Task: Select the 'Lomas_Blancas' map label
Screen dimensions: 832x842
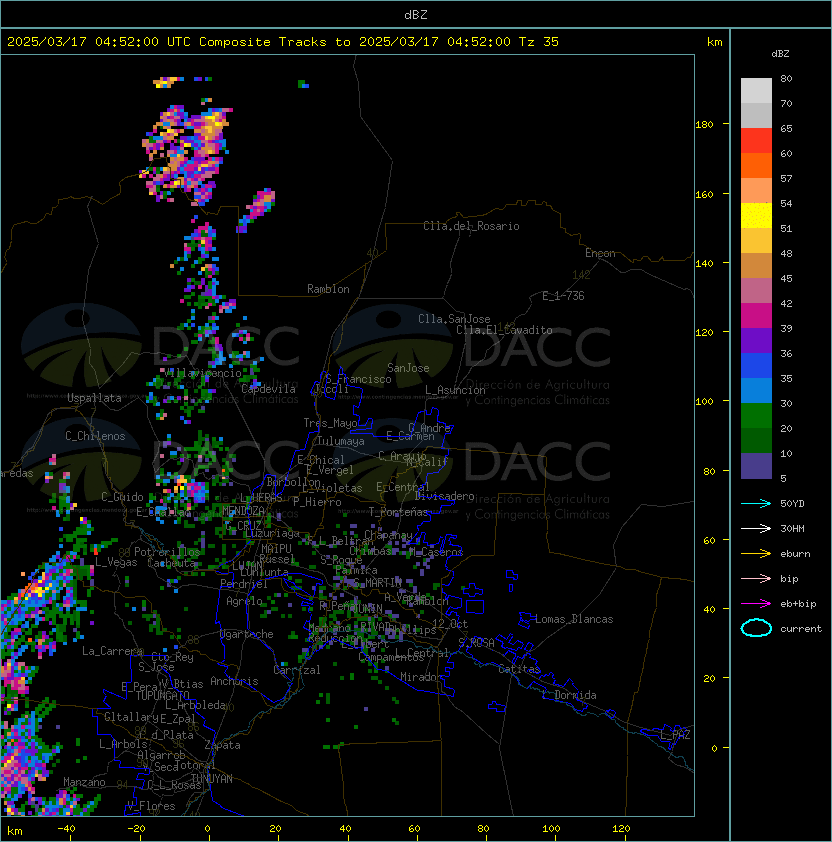Action: (x=574, y=619)
